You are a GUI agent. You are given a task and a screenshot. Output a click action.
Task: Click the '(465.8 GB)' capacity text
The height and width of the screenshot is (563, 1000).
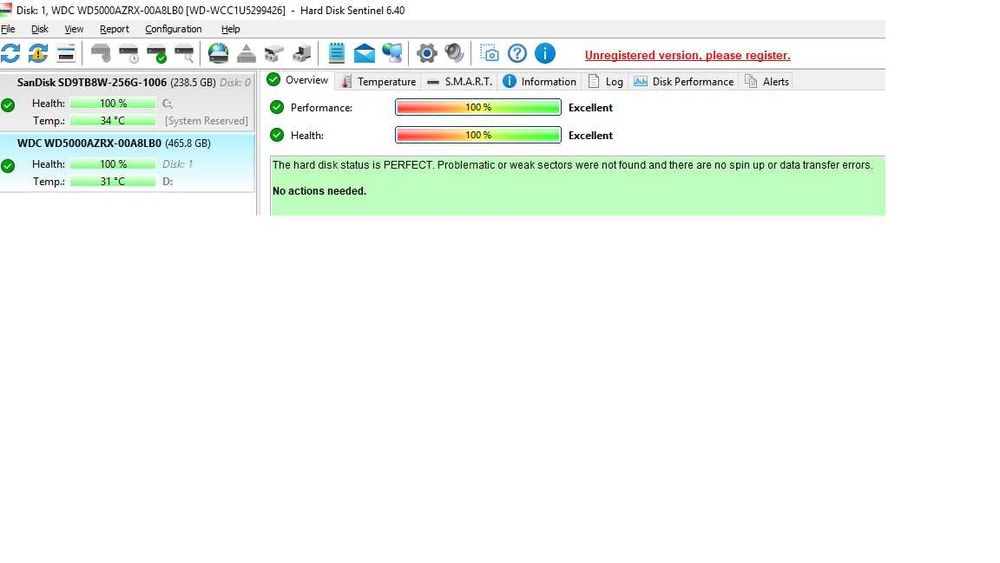tap(188, 143)
